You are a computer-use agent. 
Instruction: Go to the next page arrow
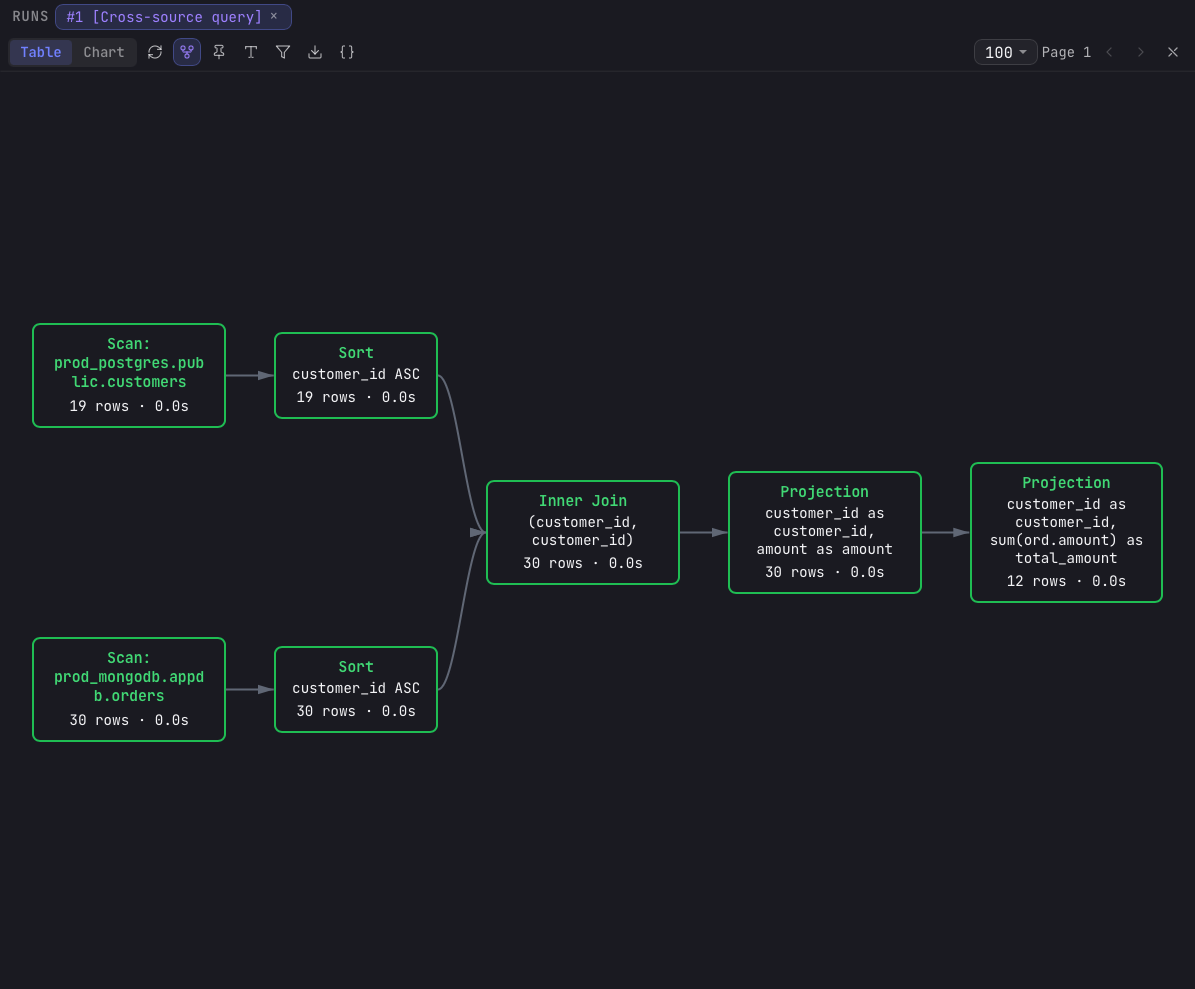pyautogui.click(x=1140, y=52)
